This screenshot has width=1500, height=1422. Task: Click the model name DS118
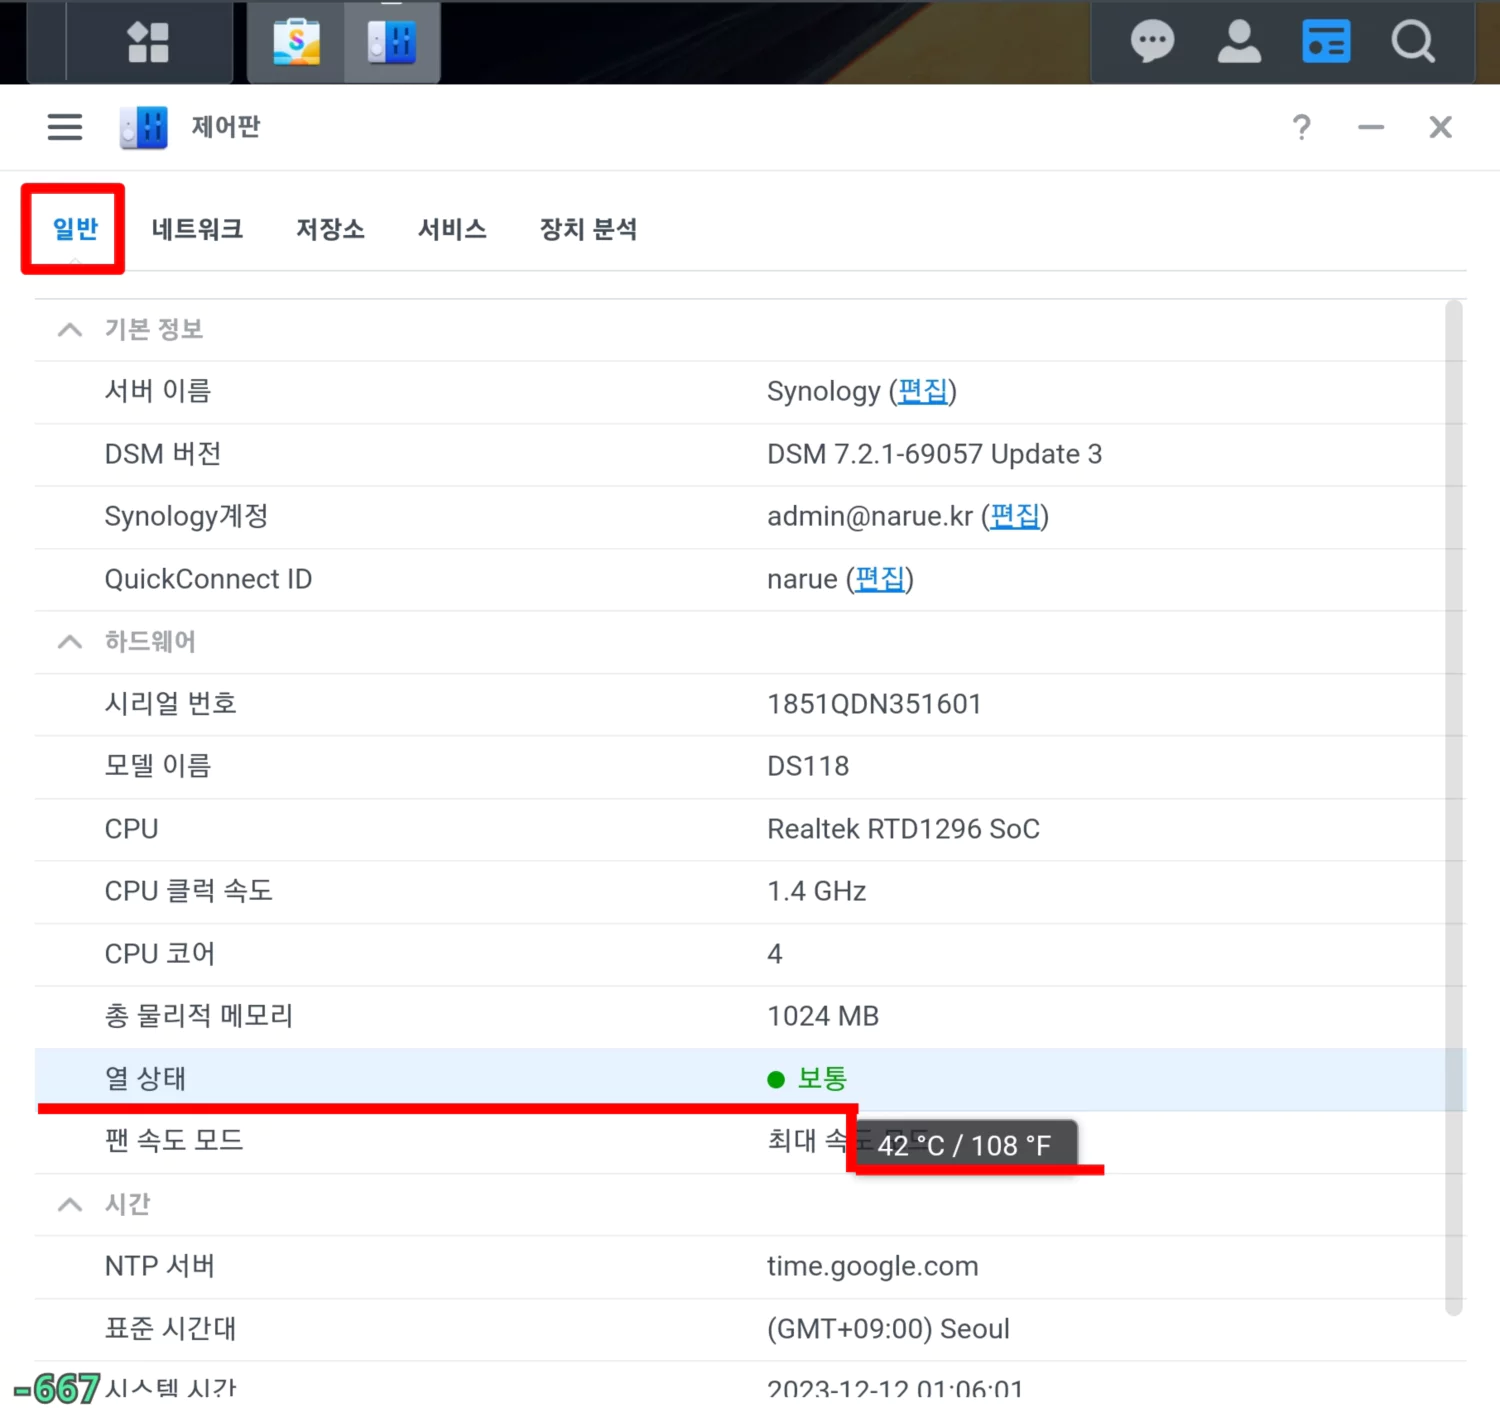click(808, 766)
